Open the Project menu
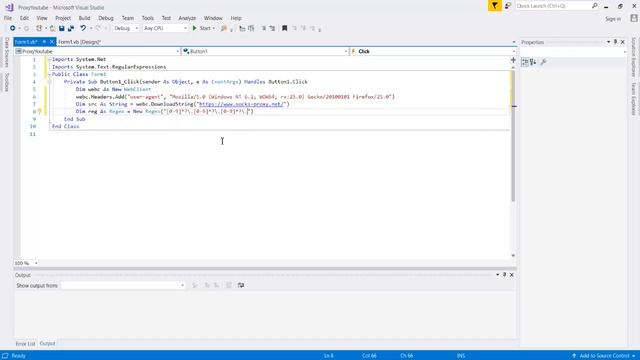The height and width of the screenshot is (360, 640). click(x=63, y=18)
